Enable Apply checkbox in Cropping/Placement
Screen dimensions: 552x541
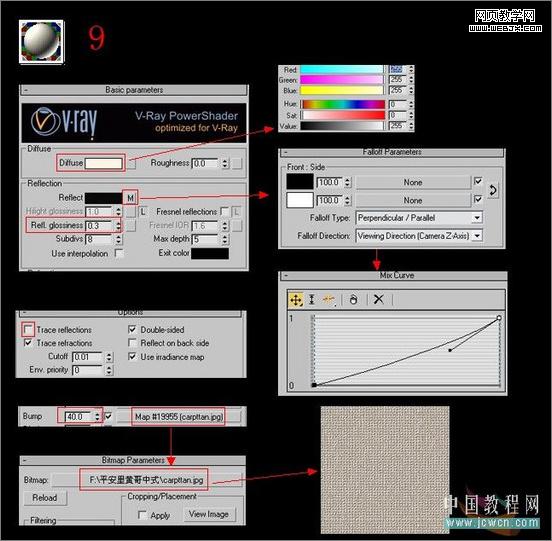(143, 515)
